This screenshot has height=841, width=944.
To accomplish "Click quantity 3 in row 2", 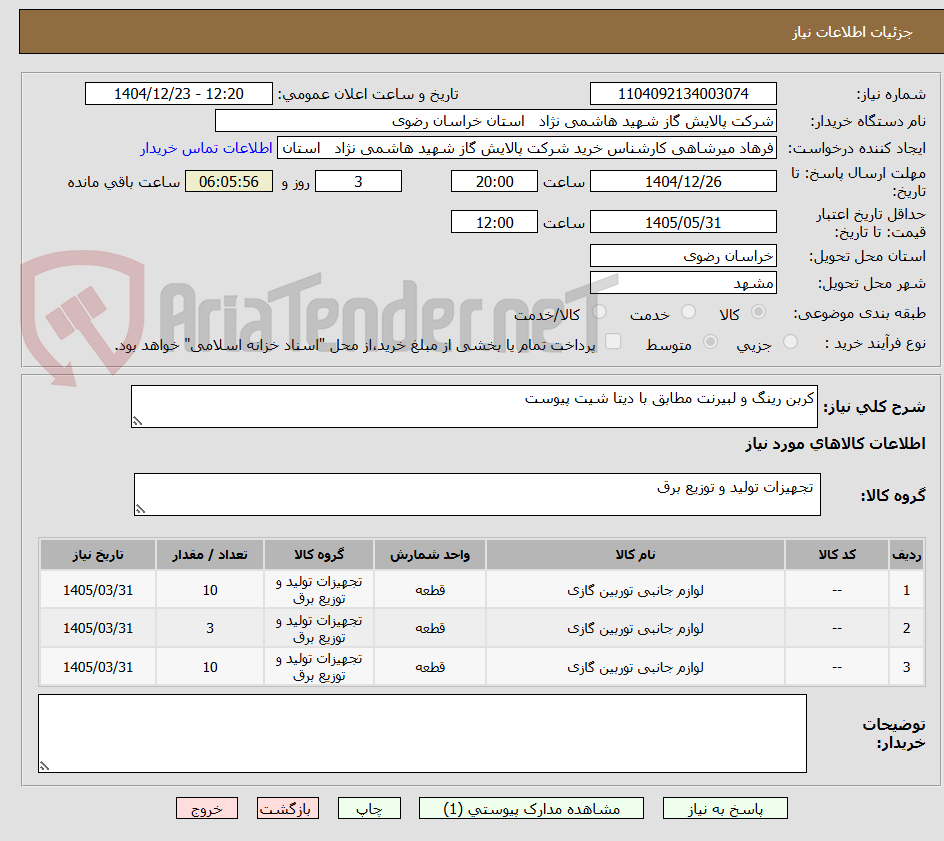I will (210, 628).
